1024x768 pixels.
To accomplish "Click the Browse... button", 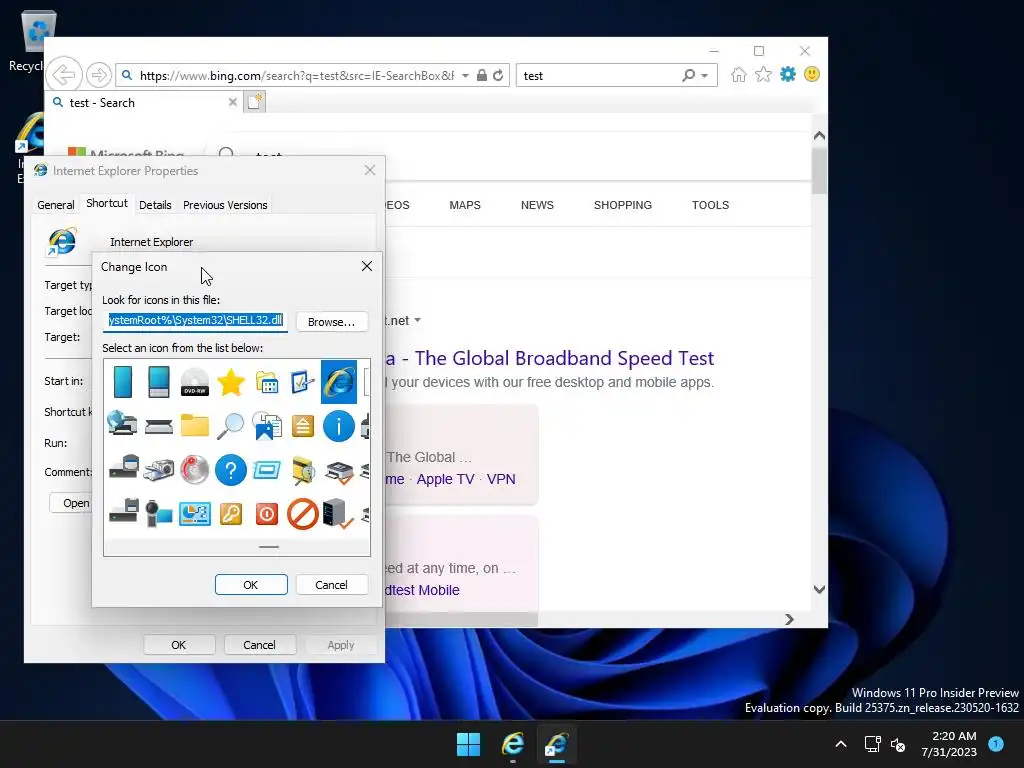I will point(332,322).
